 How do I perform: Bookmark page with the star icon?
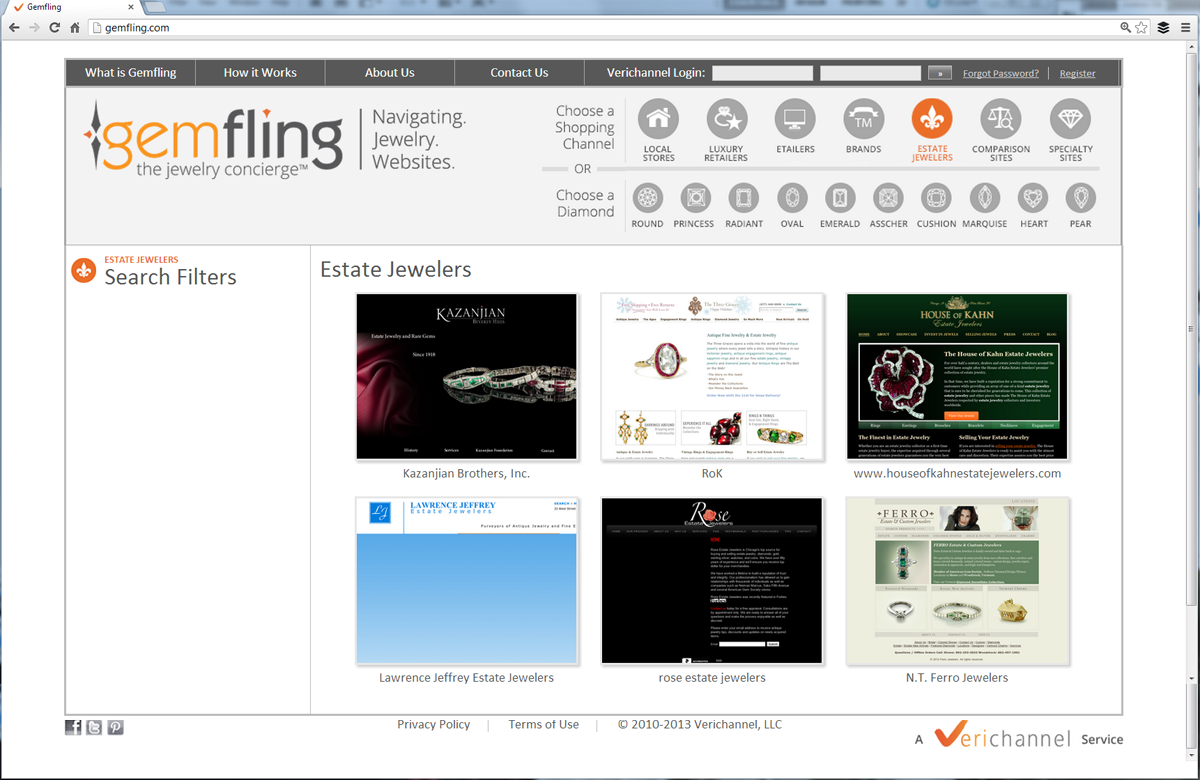(1141, 28)
